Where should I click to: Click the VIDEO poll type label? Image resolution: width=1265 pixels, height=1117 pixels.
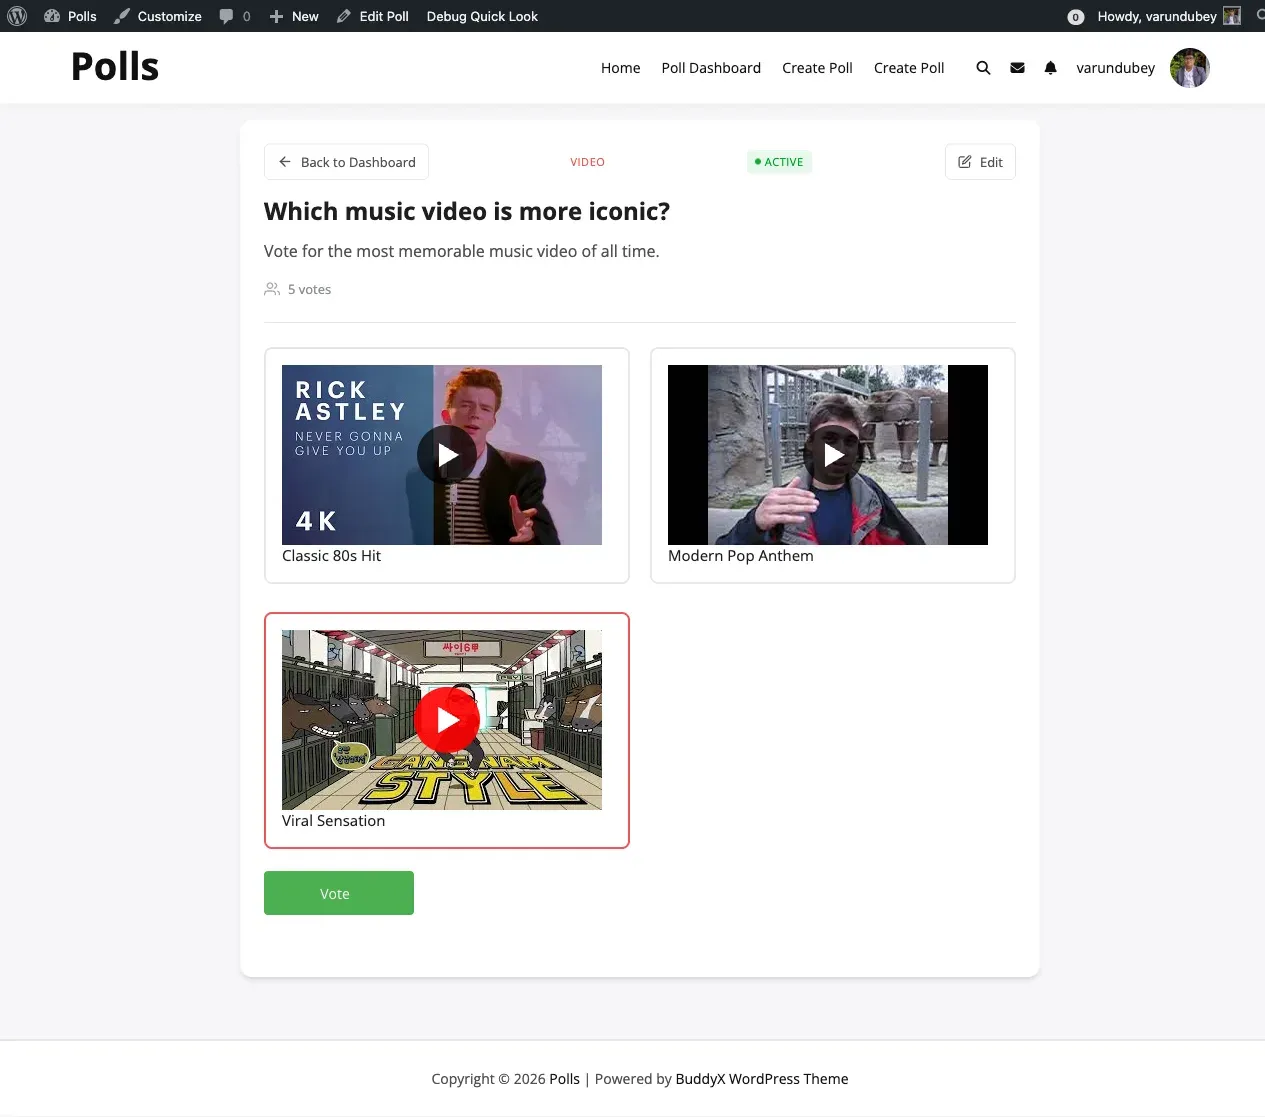[587, 162]
